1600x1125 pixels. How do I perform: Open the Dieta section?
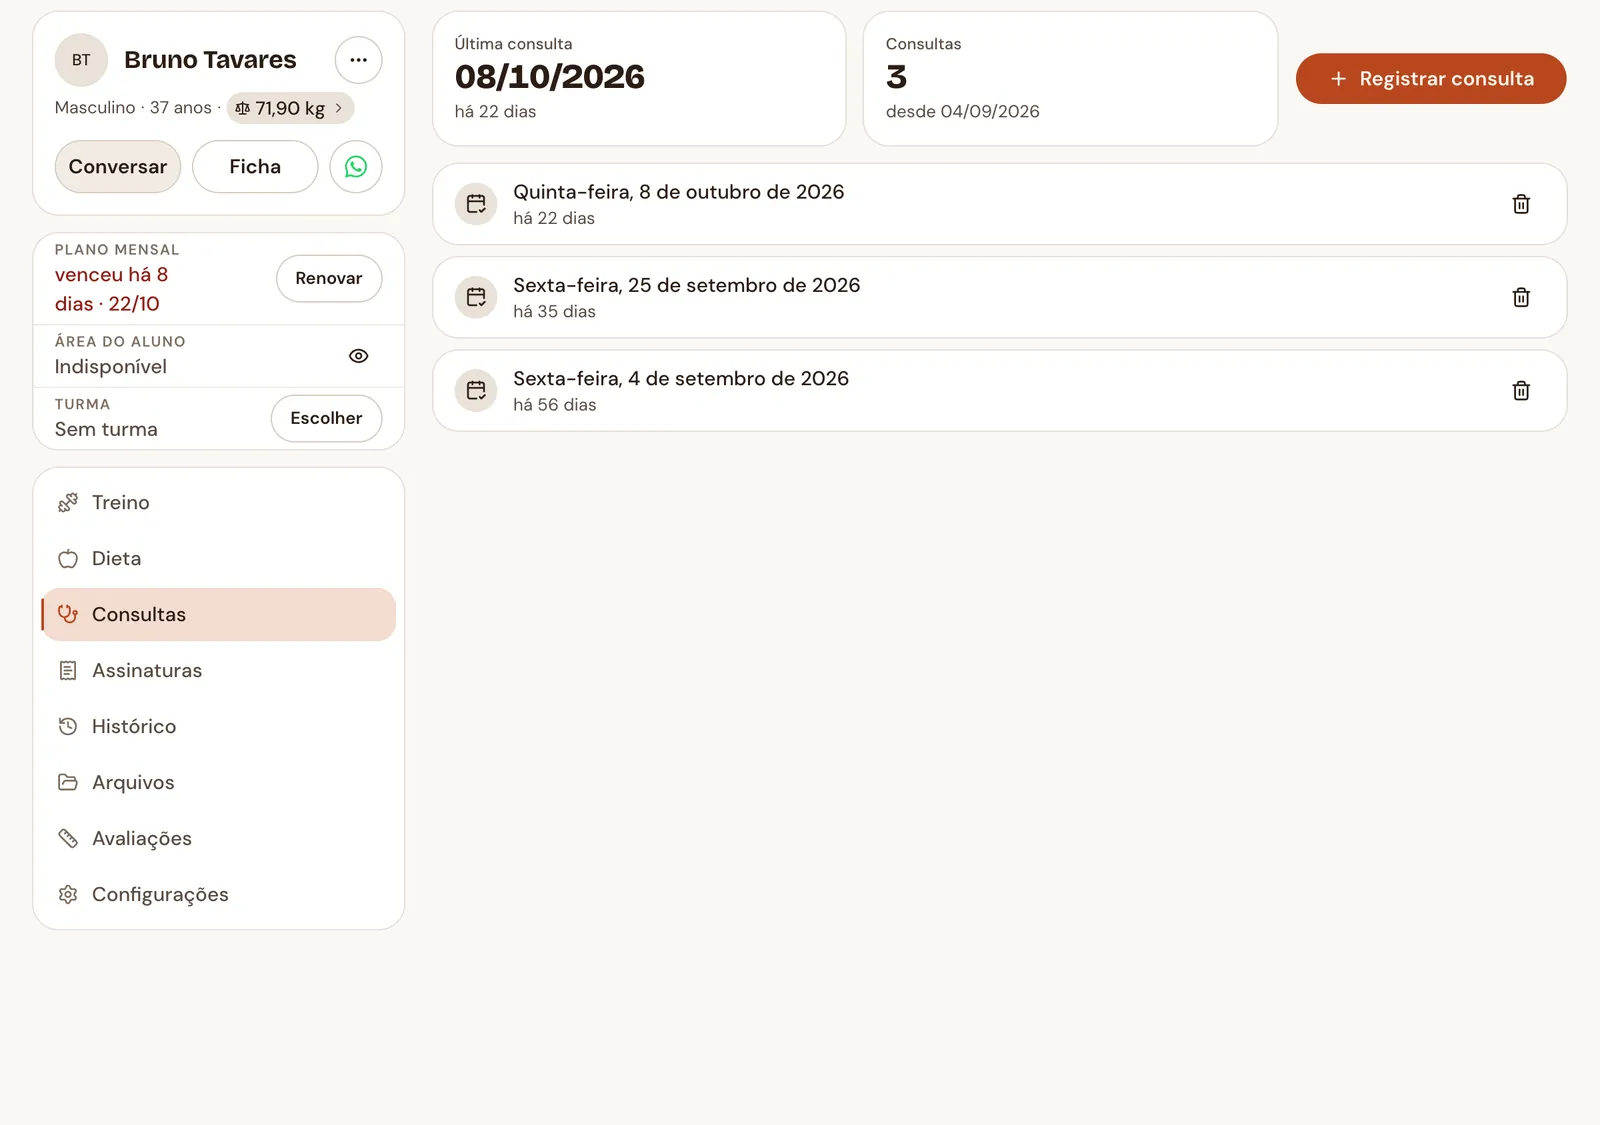click(x=218, y=558)
